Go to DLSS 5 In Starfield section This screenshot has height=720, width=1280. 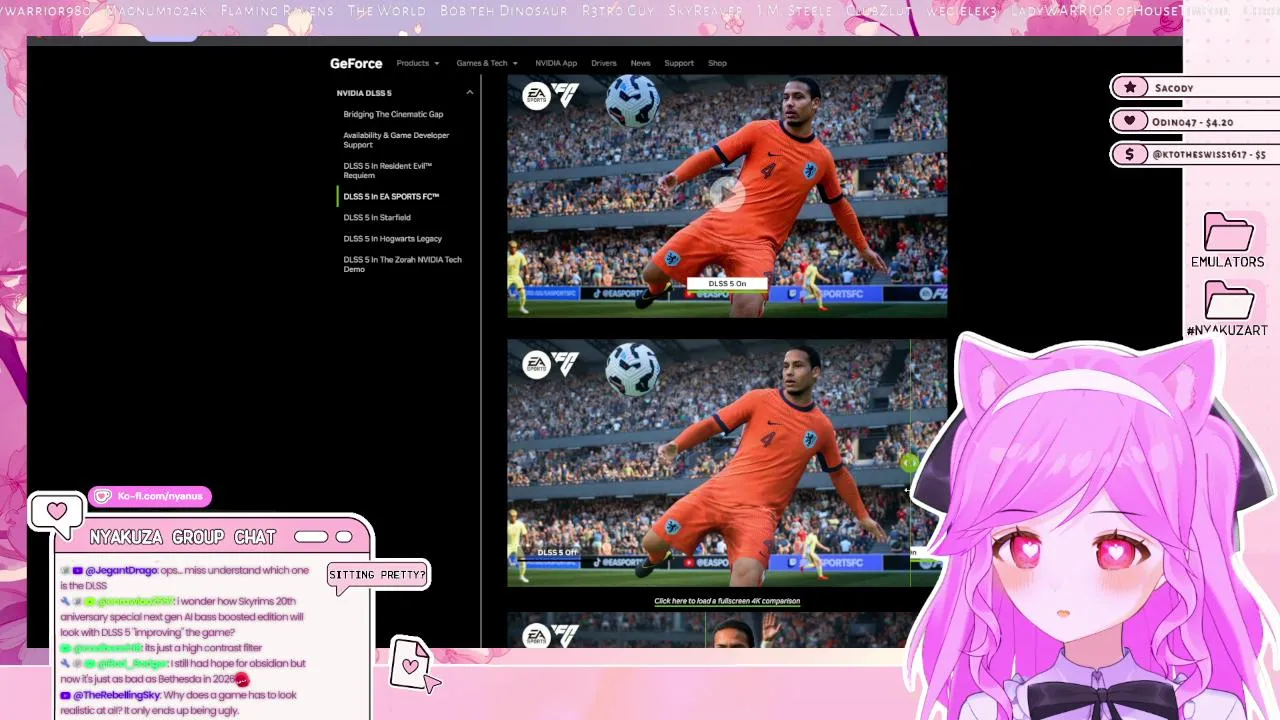tap(377, 217)
